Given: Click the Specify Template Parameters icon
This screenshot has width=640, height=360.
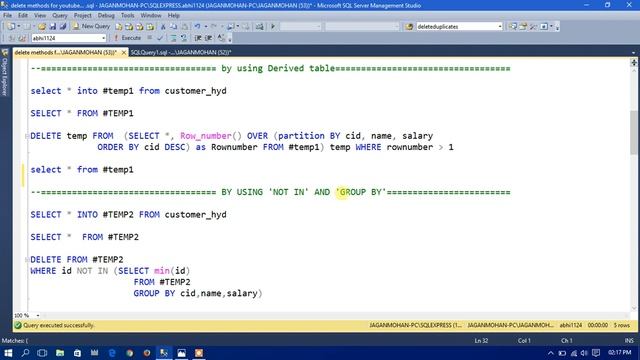Looking at the screenshot, I should pyautogui.click(x=222, y=38).
